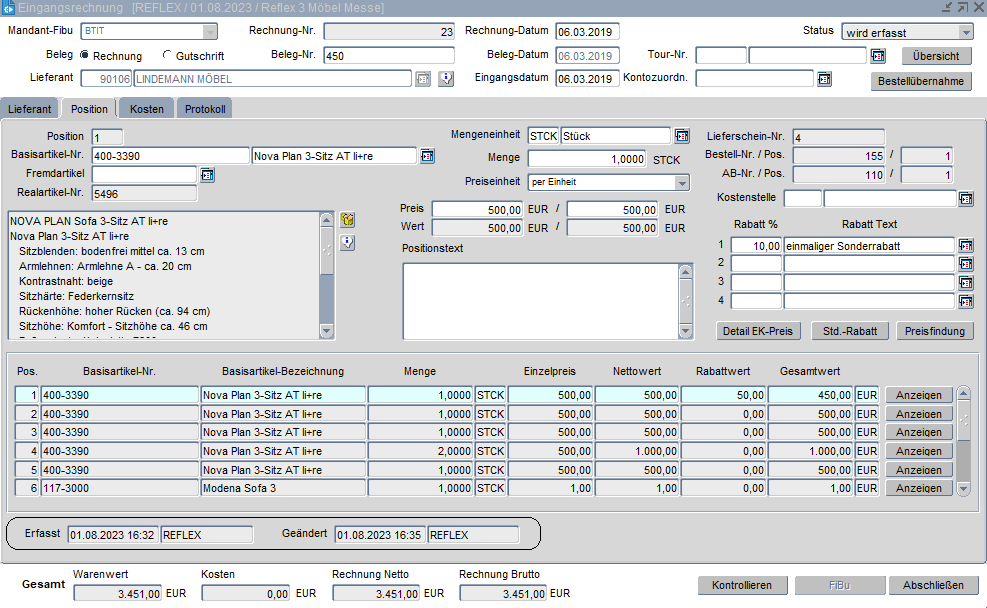Click Kostenstelle lookup icon
This screenshot has height=608, width=987.
[965, 199]
